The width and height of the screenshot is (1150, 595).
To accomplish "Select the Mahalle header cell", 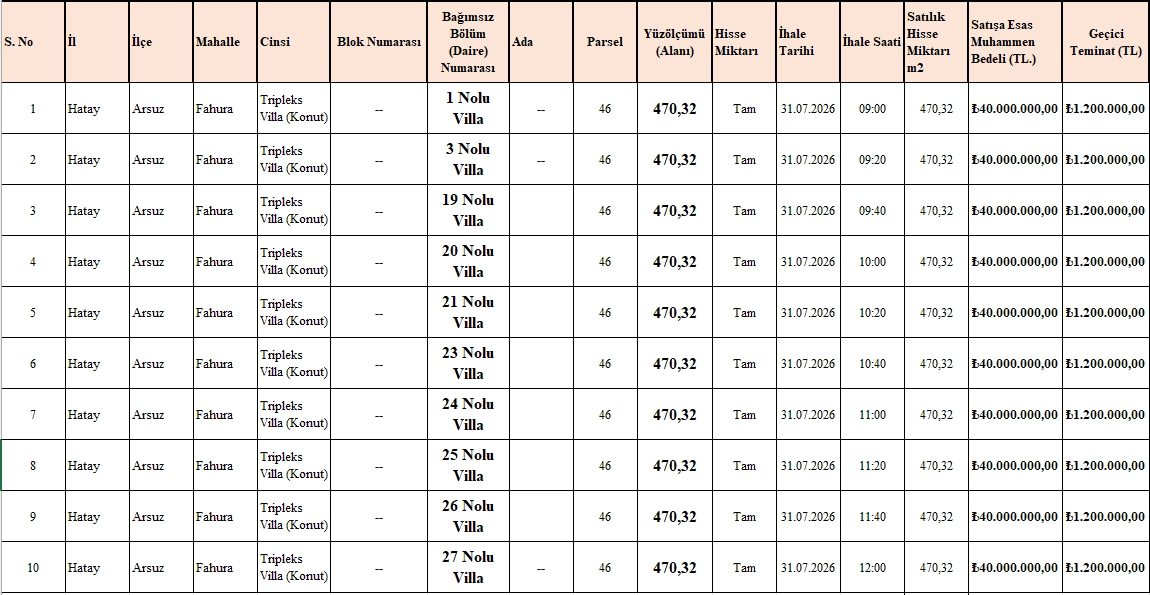I will (x=224, y=42).
